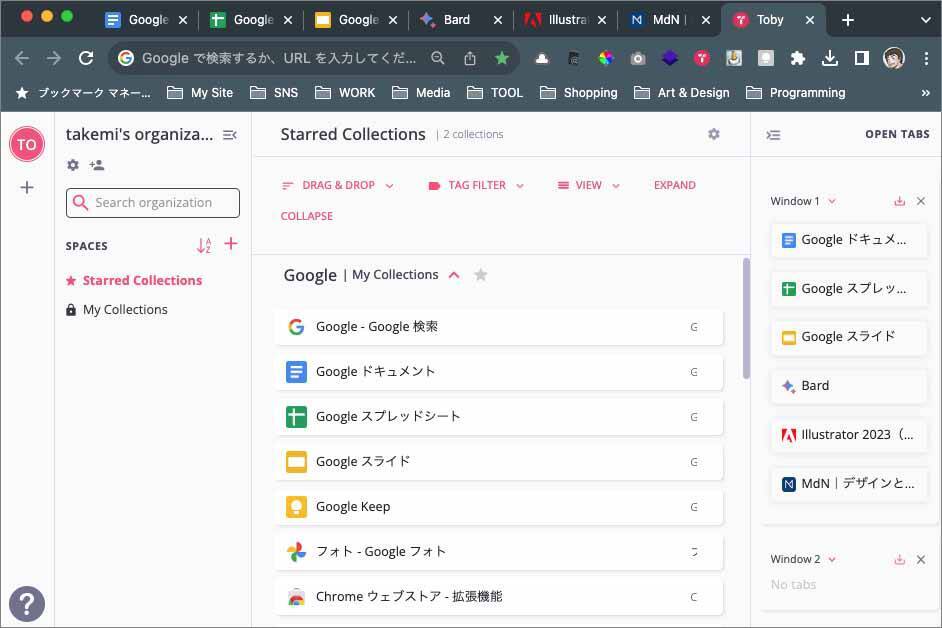This screenshot has width=942, height=628.
Task: Toggle star on Google collection
Action: (481, 275)
